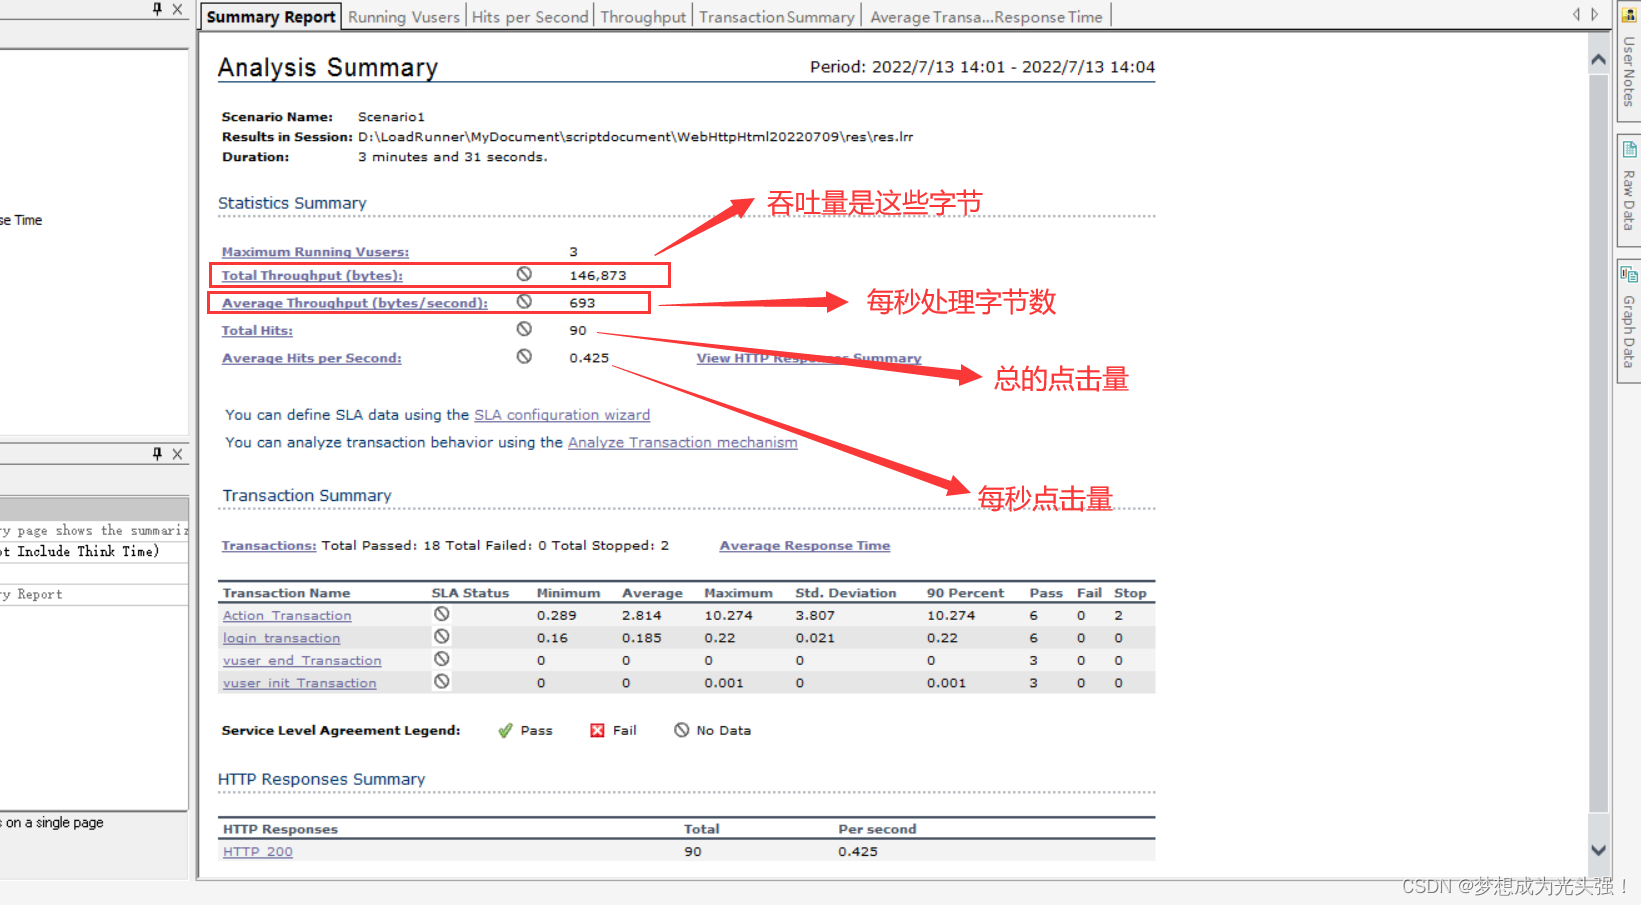Screen dimensions: 1641x905
Task: Click the report vertical scrollbar thumb
Action: [1598, 443]
